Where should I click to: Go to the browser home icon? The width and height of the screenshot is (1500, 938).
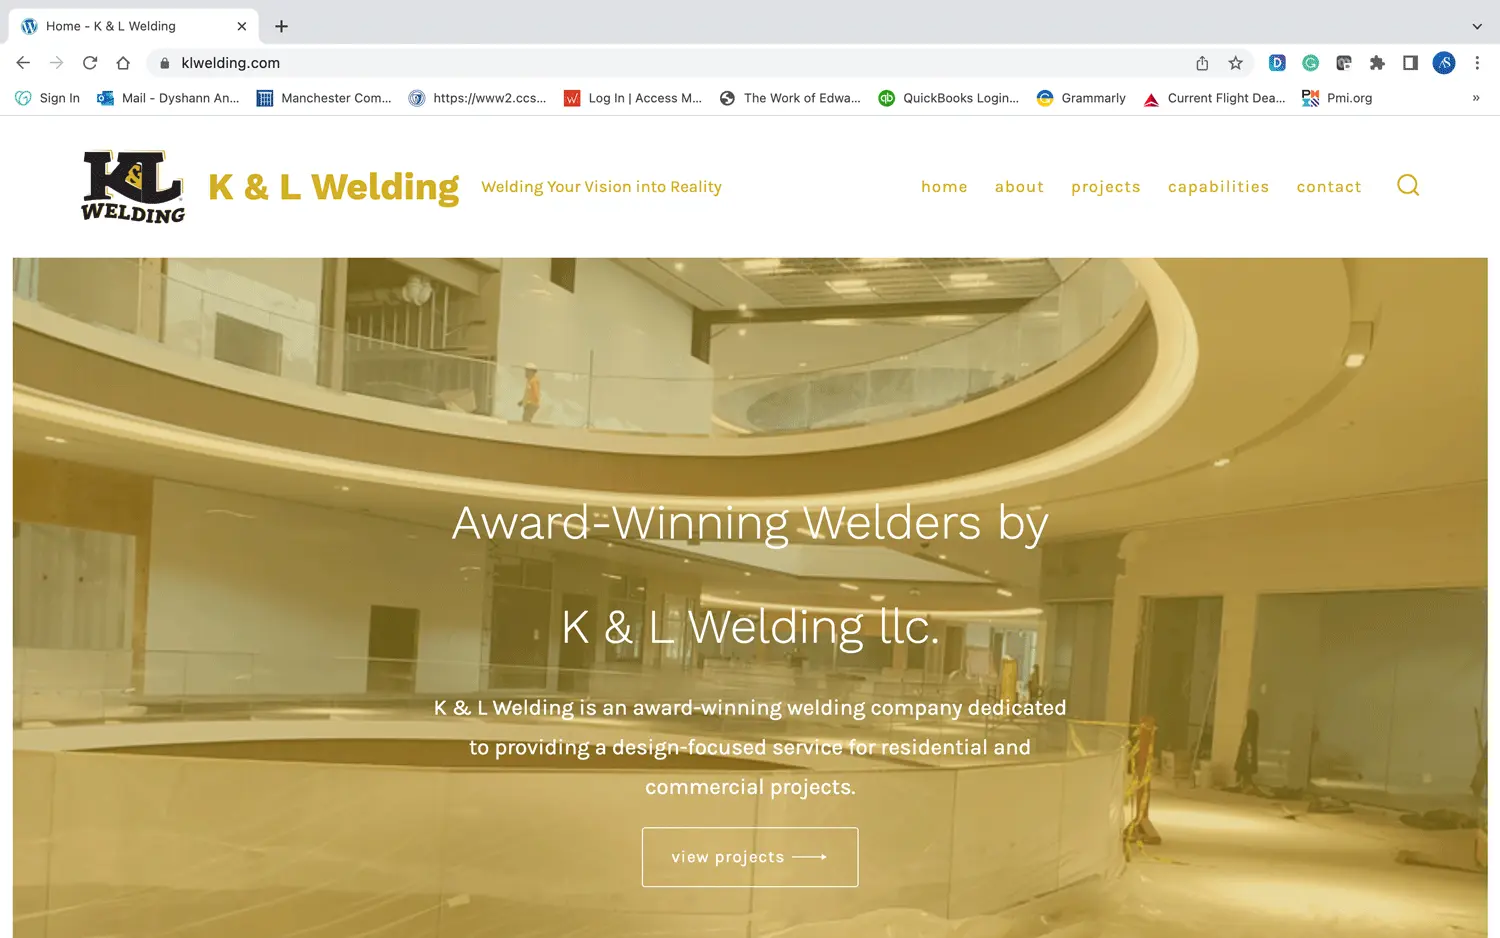[123, 63]
